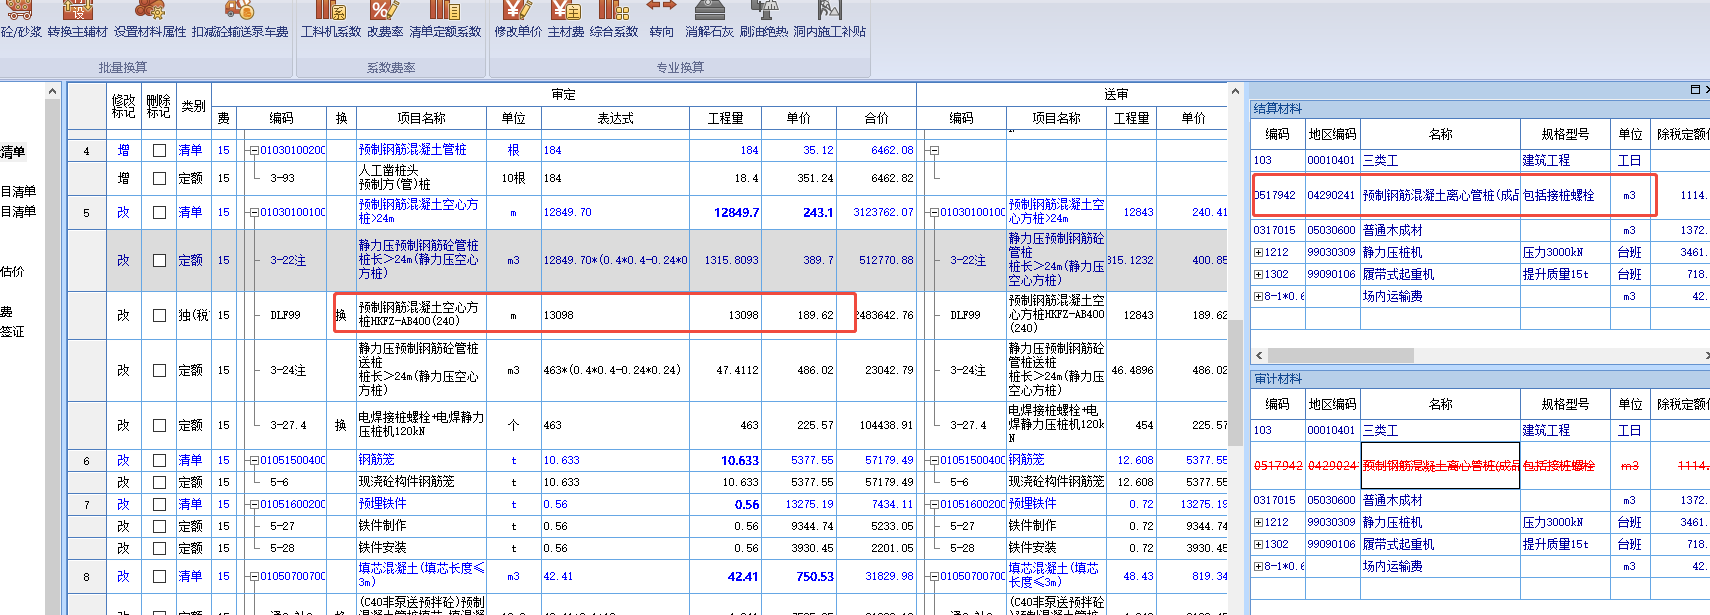
Task: Expand material 1302 in 结算材料 panel
Action: [1258, 274]
